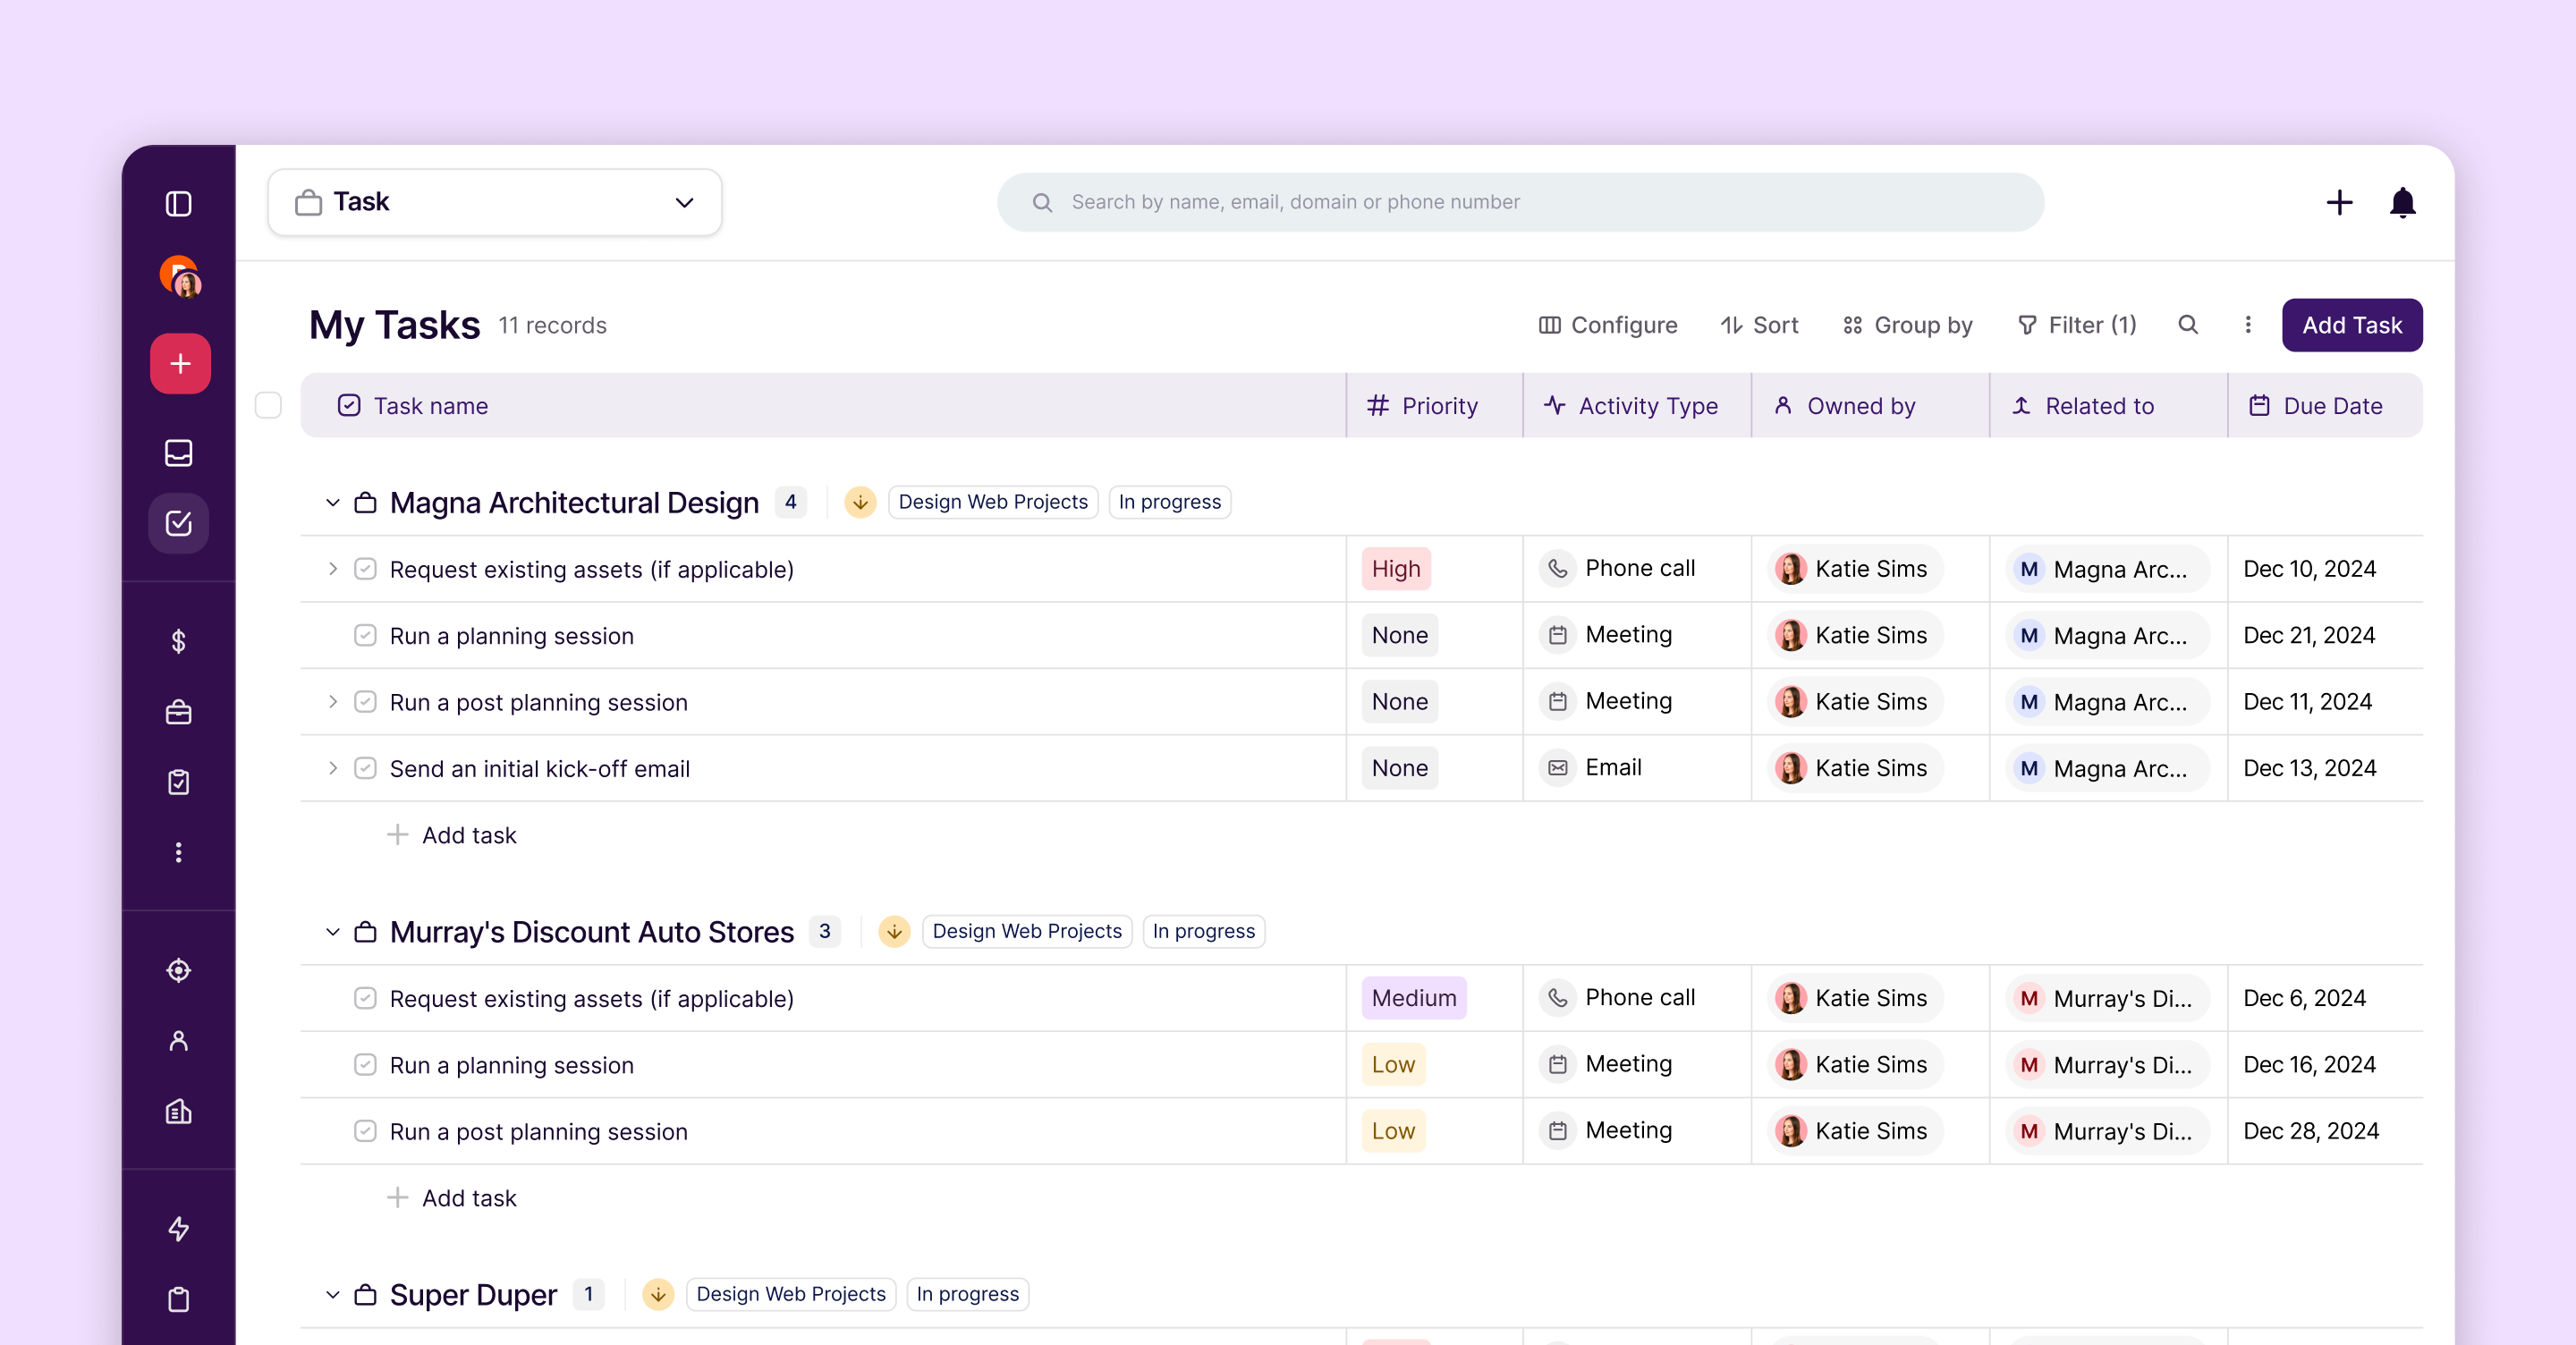
Task: Open the Inbox icon in the sidebar
Action: [179, 453]
